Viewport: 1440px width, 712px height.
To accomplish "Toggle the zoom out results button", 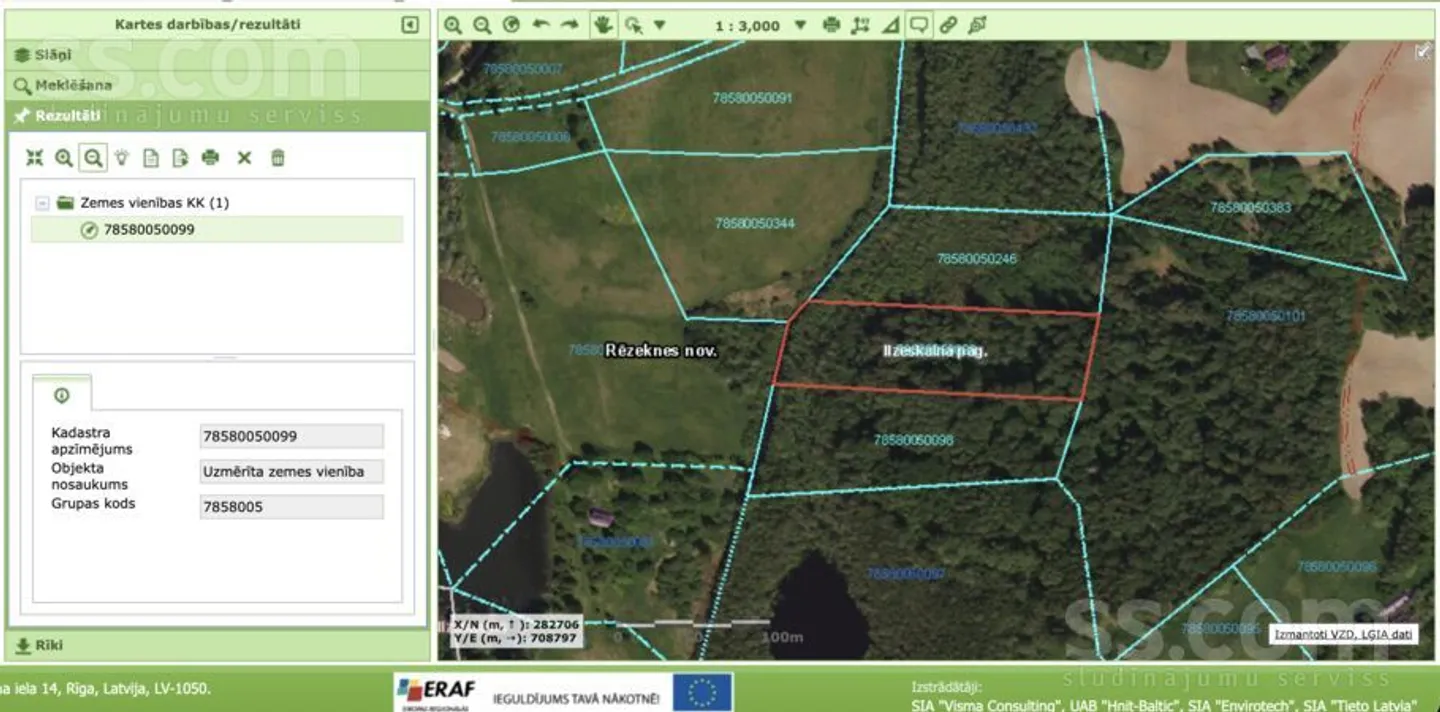I will pyautogui.click(x=93, y=157).
